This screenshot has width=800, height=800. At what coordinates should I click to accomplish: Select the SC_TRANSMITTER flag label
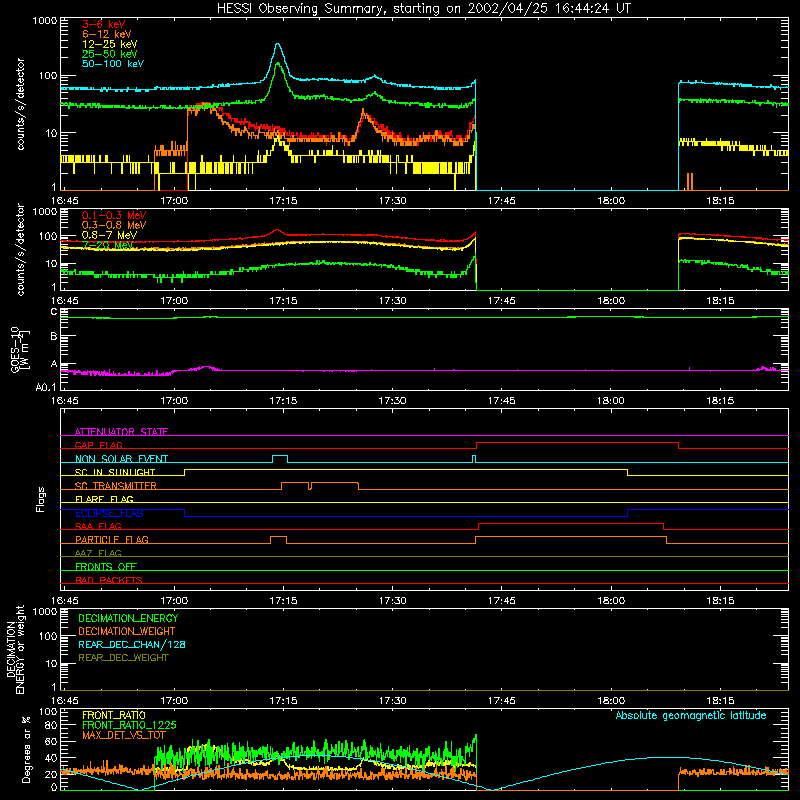pos(116,486)
